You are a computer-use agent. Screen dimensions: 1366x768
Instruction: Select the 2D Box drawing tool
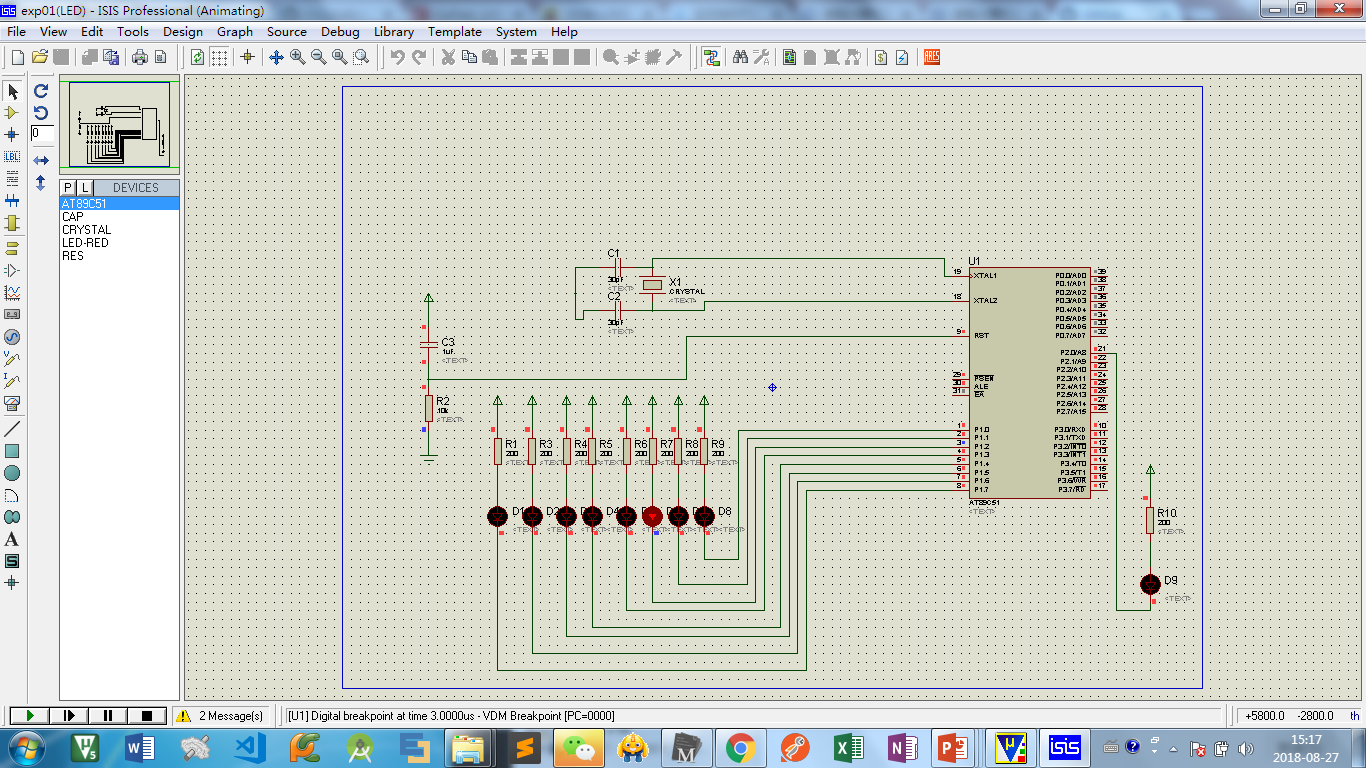(x=12, y=450)
